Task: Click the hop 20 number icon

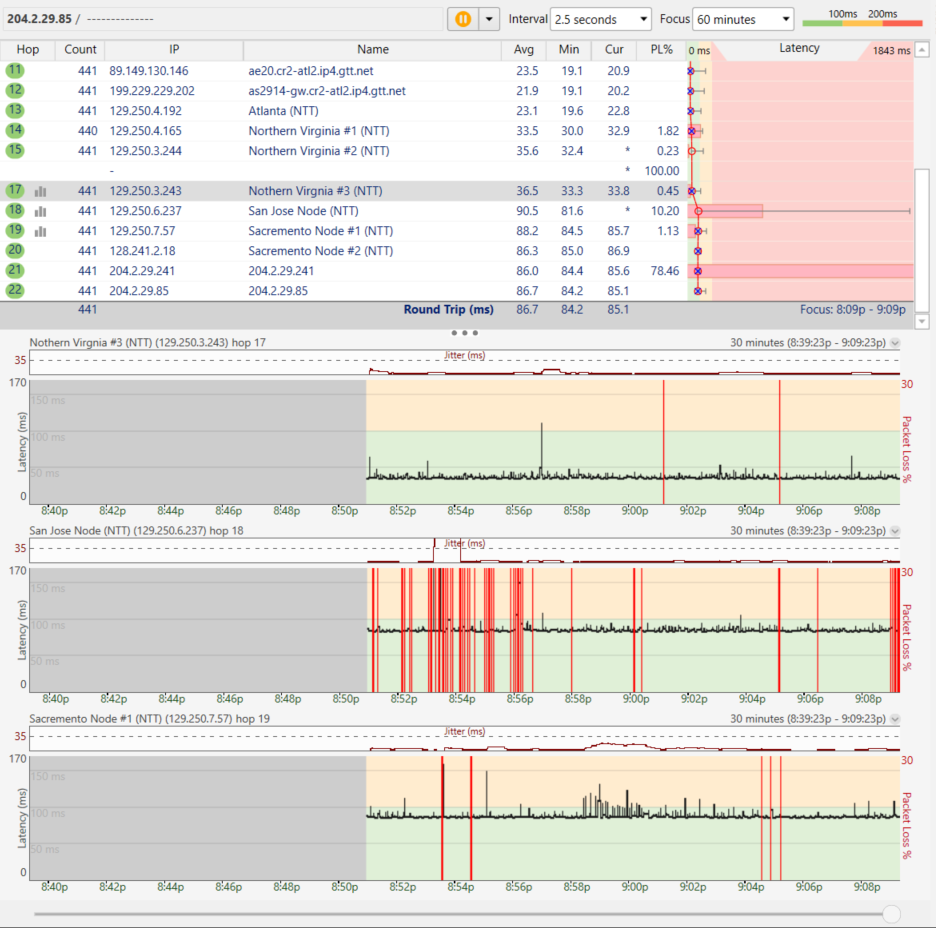Action: [14, 251]
